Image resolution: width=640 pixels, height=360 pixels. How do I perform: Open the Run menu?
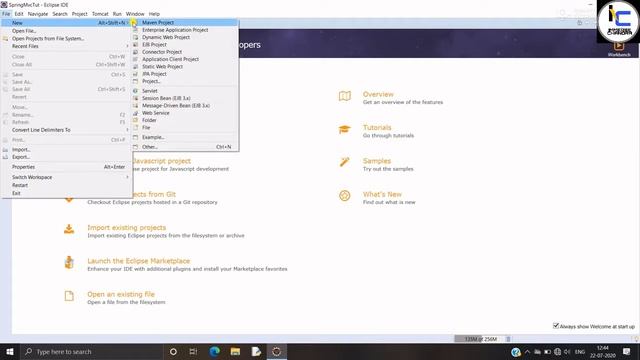pyautogui.click(x=117, y=14)
